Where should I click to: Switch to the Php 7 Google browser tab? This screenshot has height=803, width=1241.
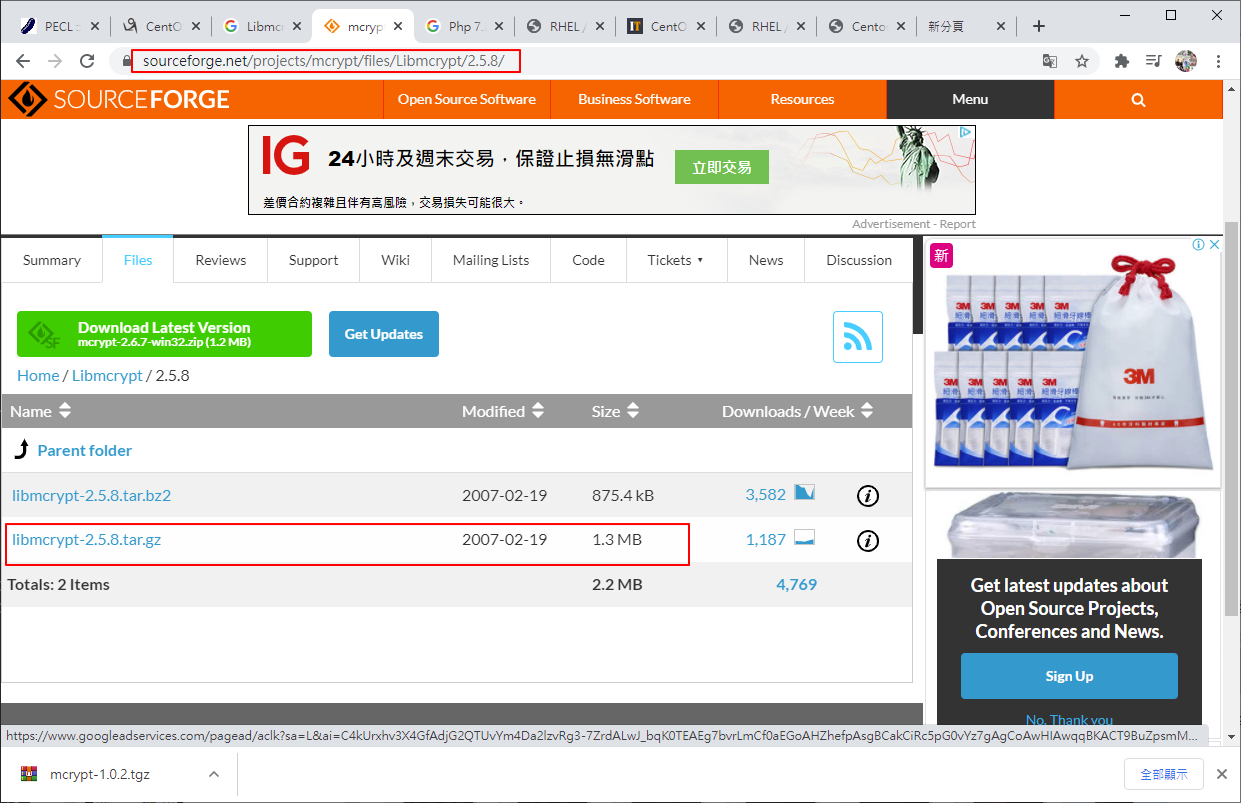pos(464,26)
